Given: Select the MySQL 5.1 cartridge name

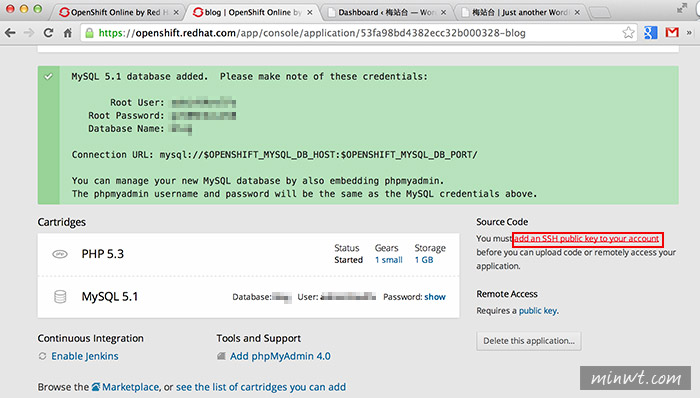Looking at the screenshot, I should tap(110, 297).
